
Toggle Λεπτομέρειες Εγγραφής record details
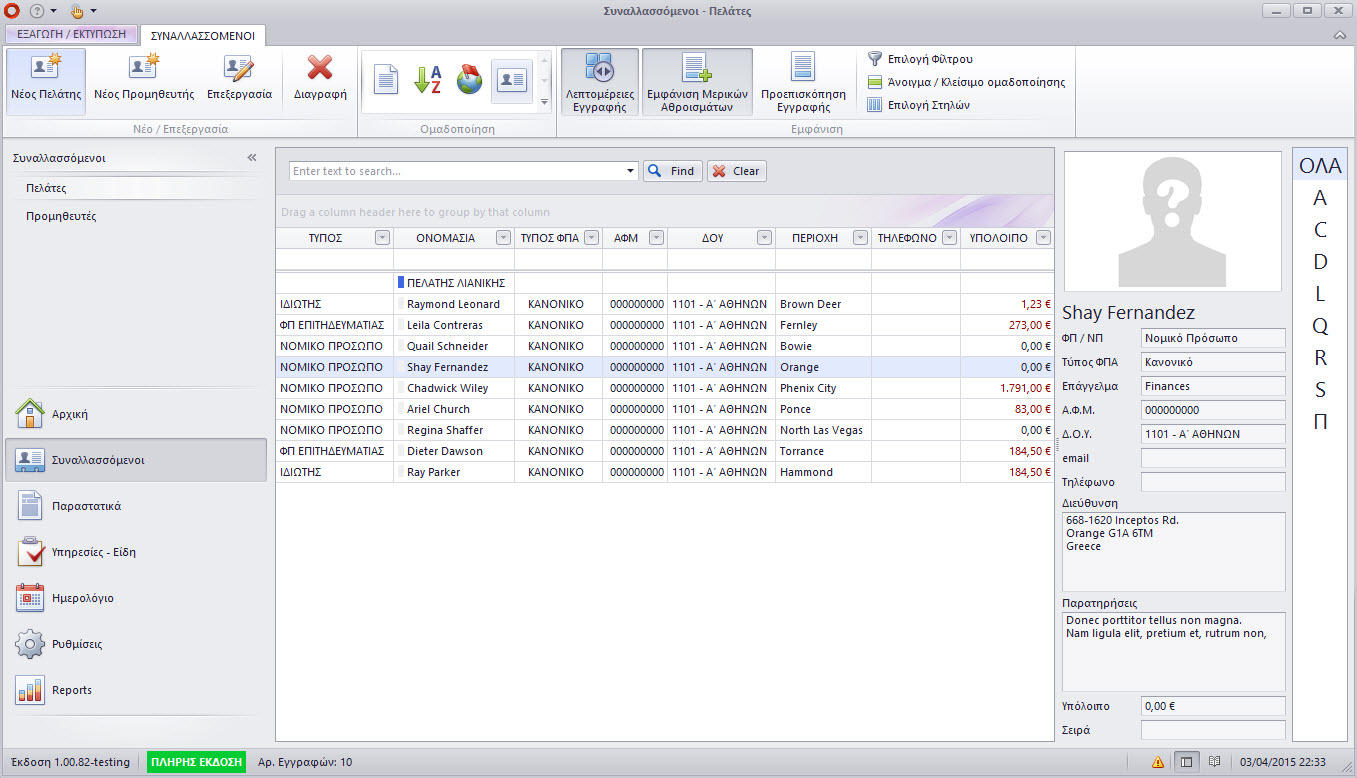click(600, 81)
